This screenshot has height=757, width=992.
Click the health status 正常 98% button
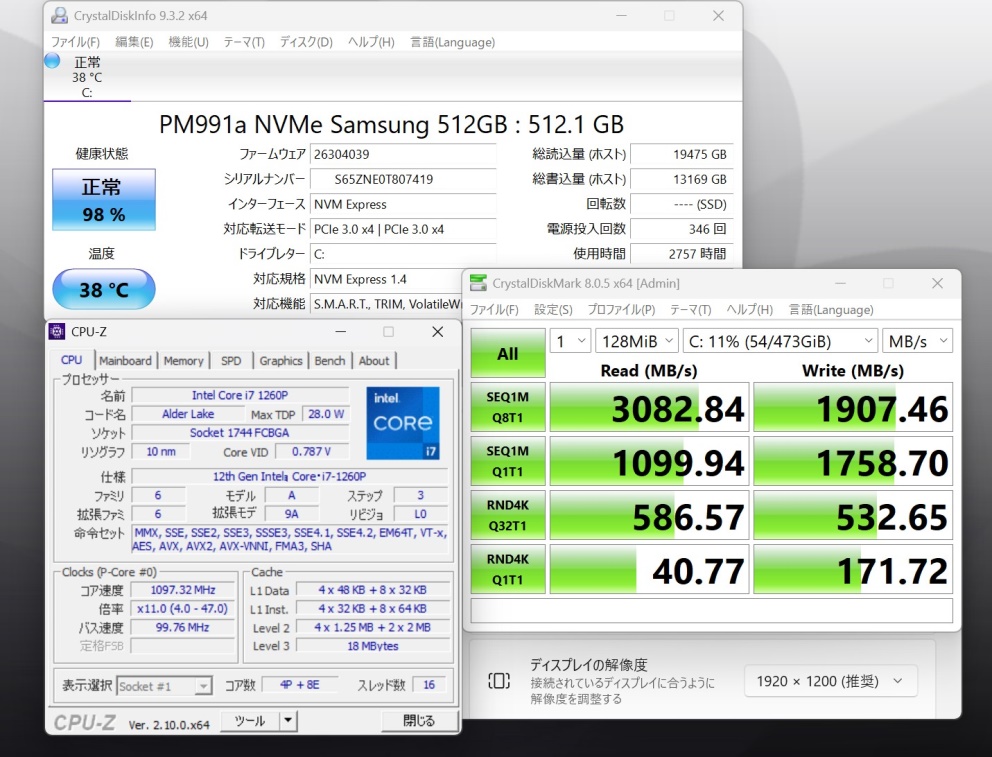click(x=104, y=199)
